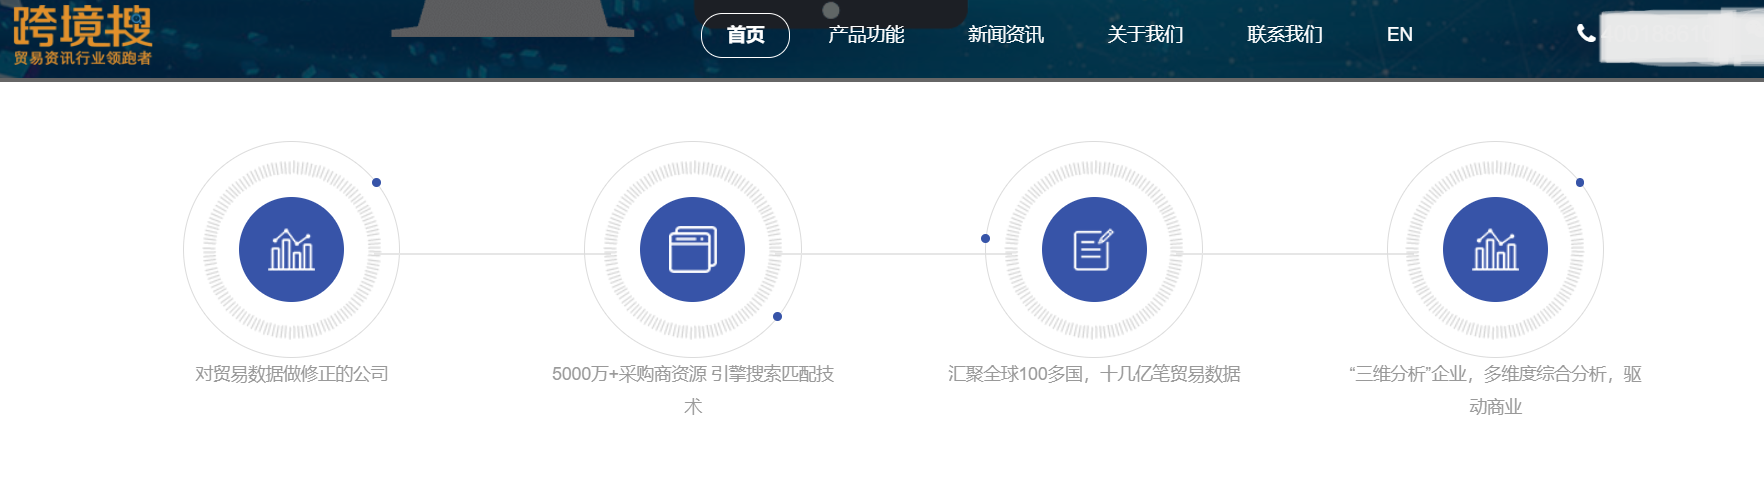This screenshot has width=1764, height=496.
Task: Select the document edit icon for 汇聚全球100多国
Action: tap(1093, 249)
